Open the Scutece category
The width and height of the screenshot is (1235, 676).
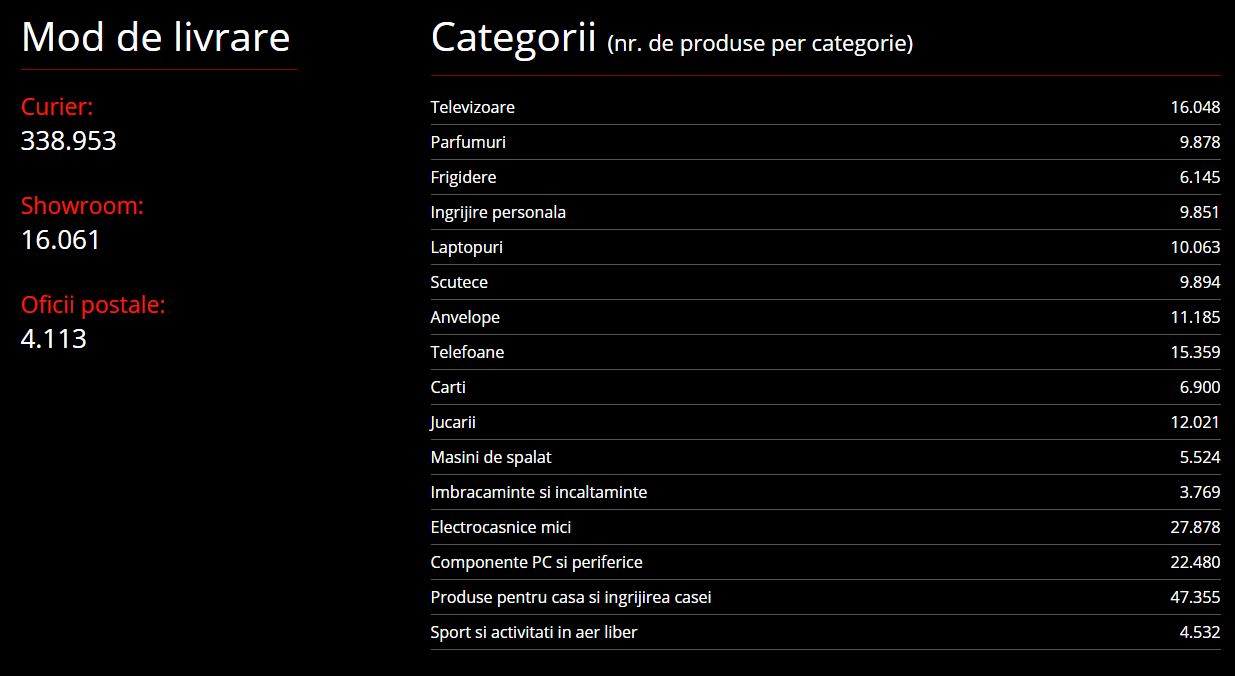pos(825,282)
